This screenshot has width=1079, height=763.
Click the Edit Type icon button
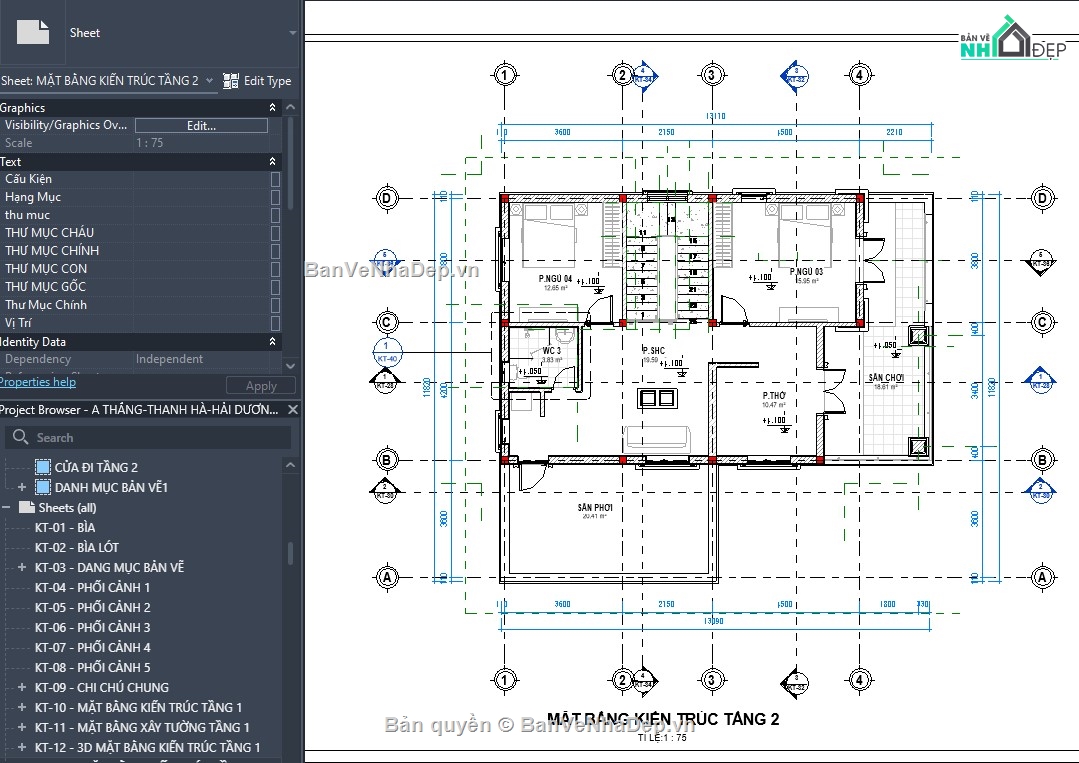231,80
